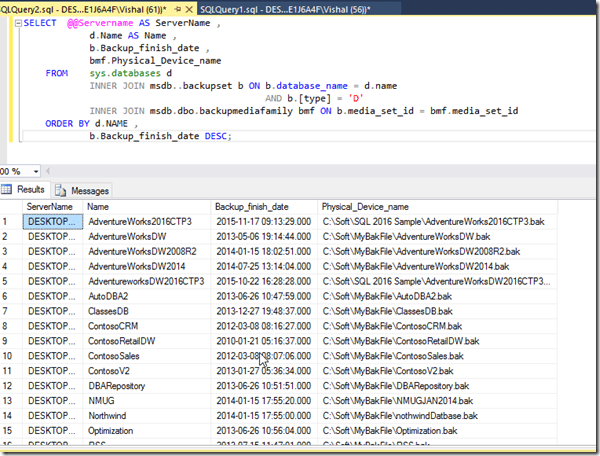The height and width of the screenshot is (456, 600).
Task: Open the editor zoom percentage dropdown
Action: (x=34, y=170)
